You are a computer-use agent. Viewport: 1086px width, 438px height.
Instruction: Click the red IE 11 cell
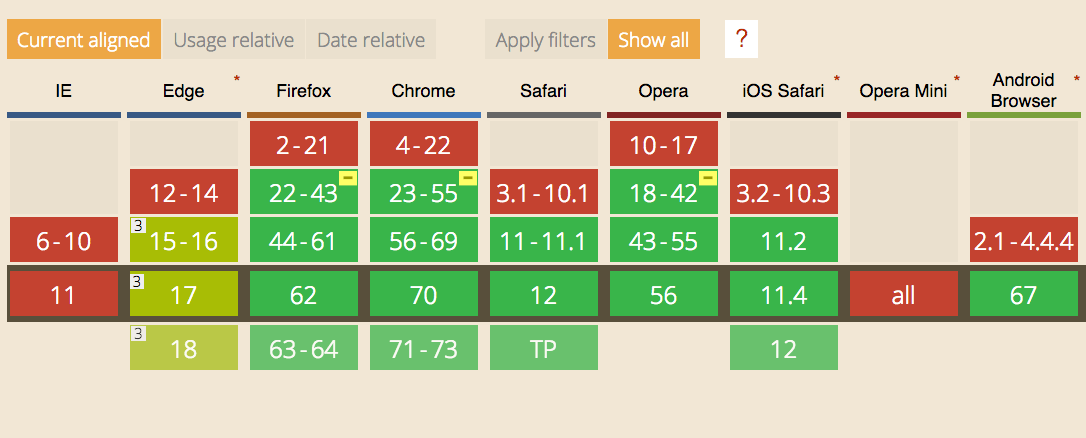pyautogui.click(x=64, y=295)
